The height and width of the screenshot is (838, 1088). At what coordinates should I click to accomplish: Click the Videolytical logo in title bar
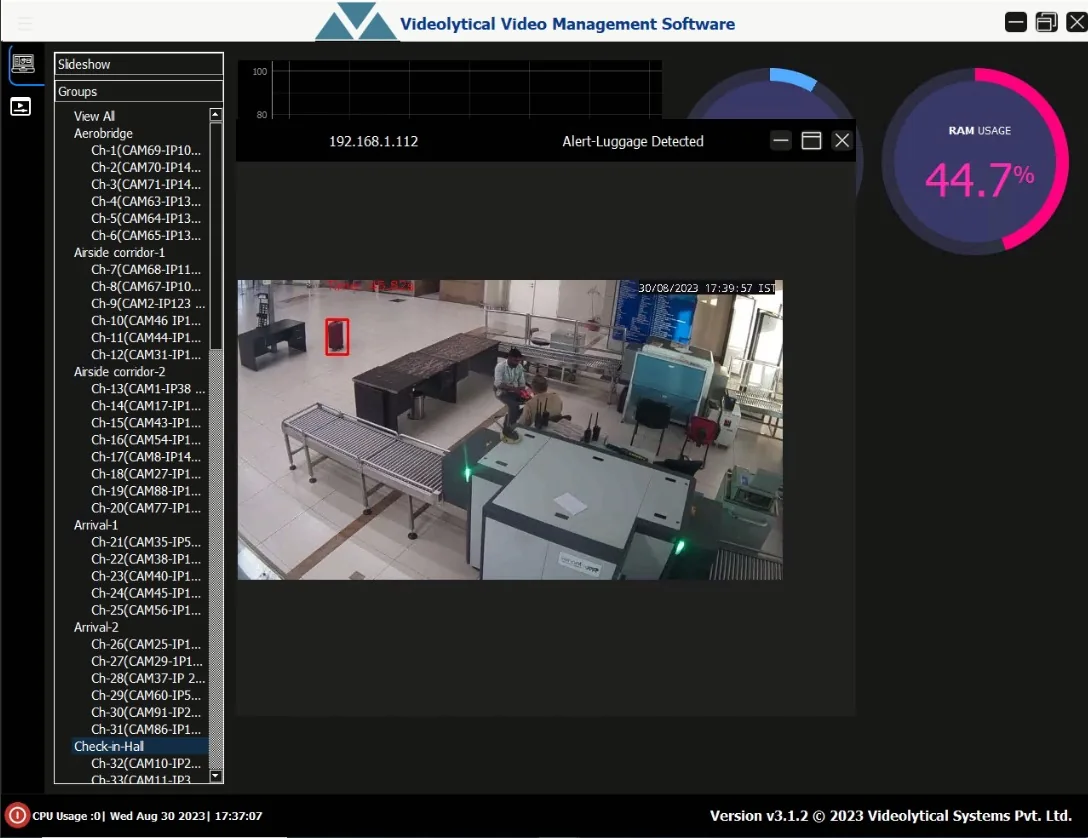pyautogui.click(x=356, y=22)
